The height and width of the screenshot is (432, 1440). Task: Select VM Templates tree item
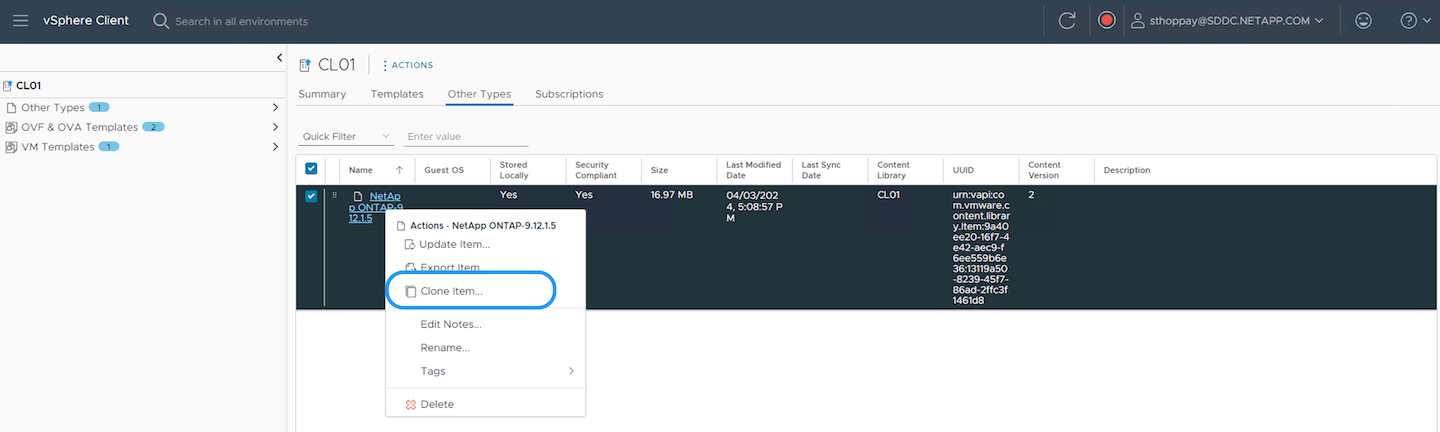click(x=57, y=147)
